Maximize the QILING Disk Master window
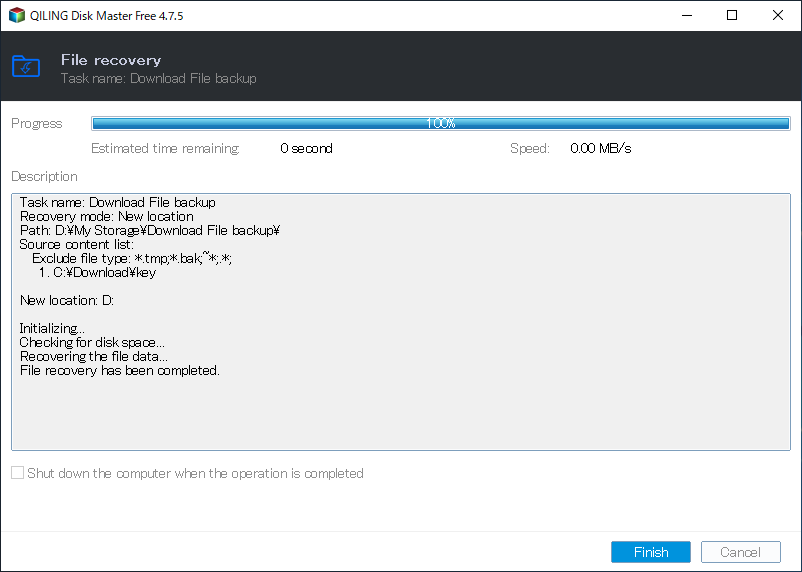The image size is (802, 572). (x=732, y=15)
